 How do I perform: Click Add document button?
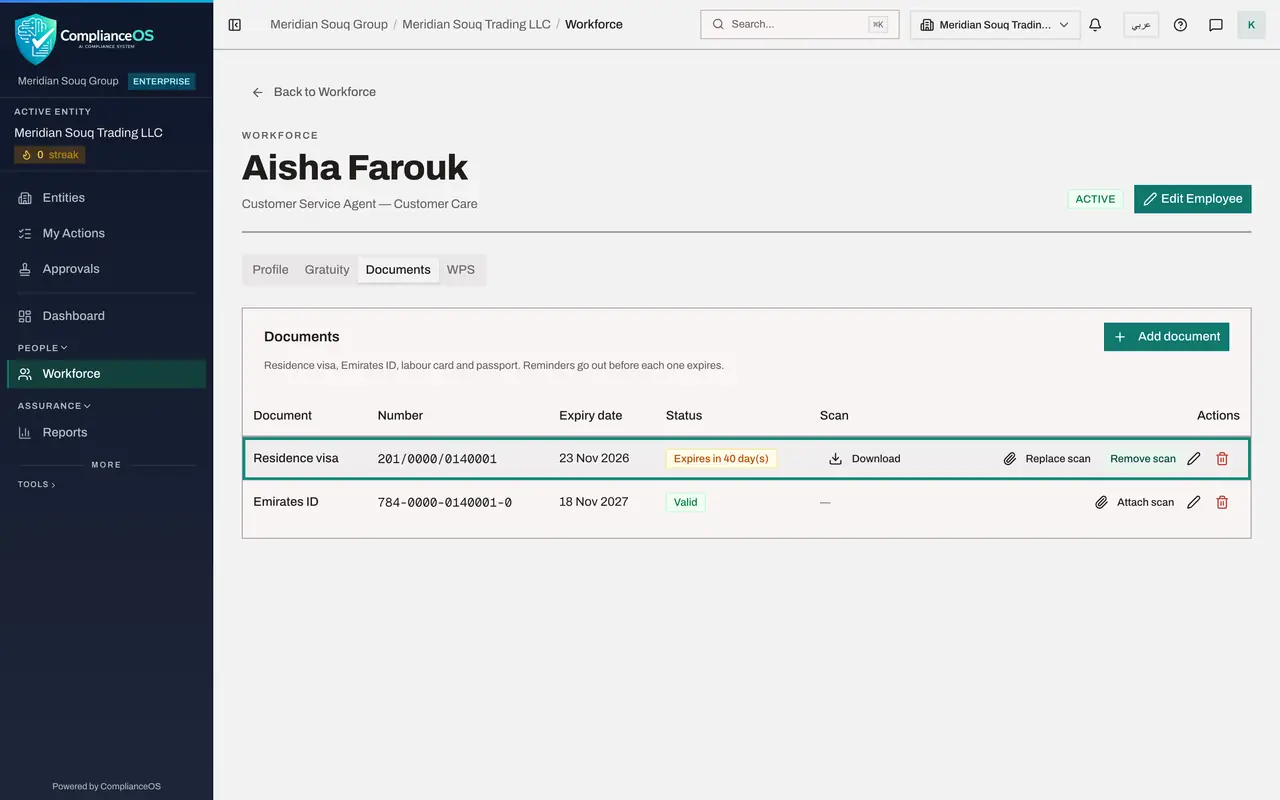1166,337
